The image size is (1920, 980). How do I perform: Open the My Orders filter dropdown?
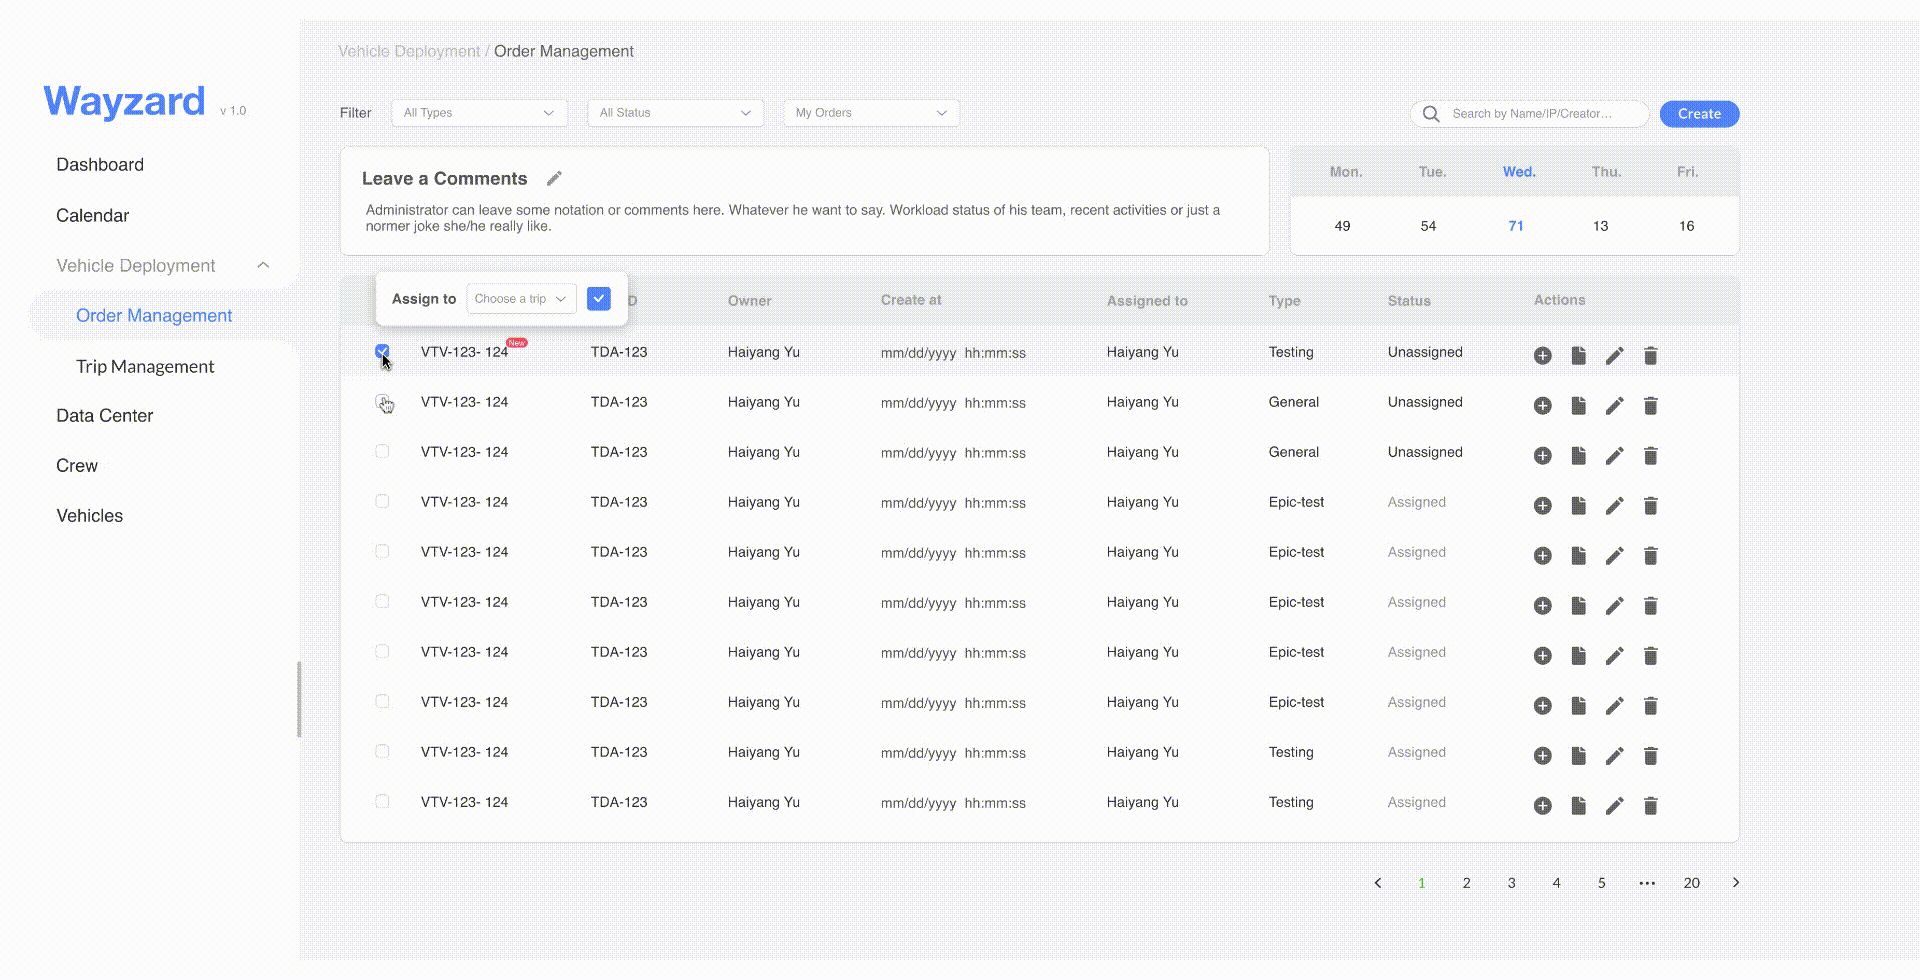(871, 113)
